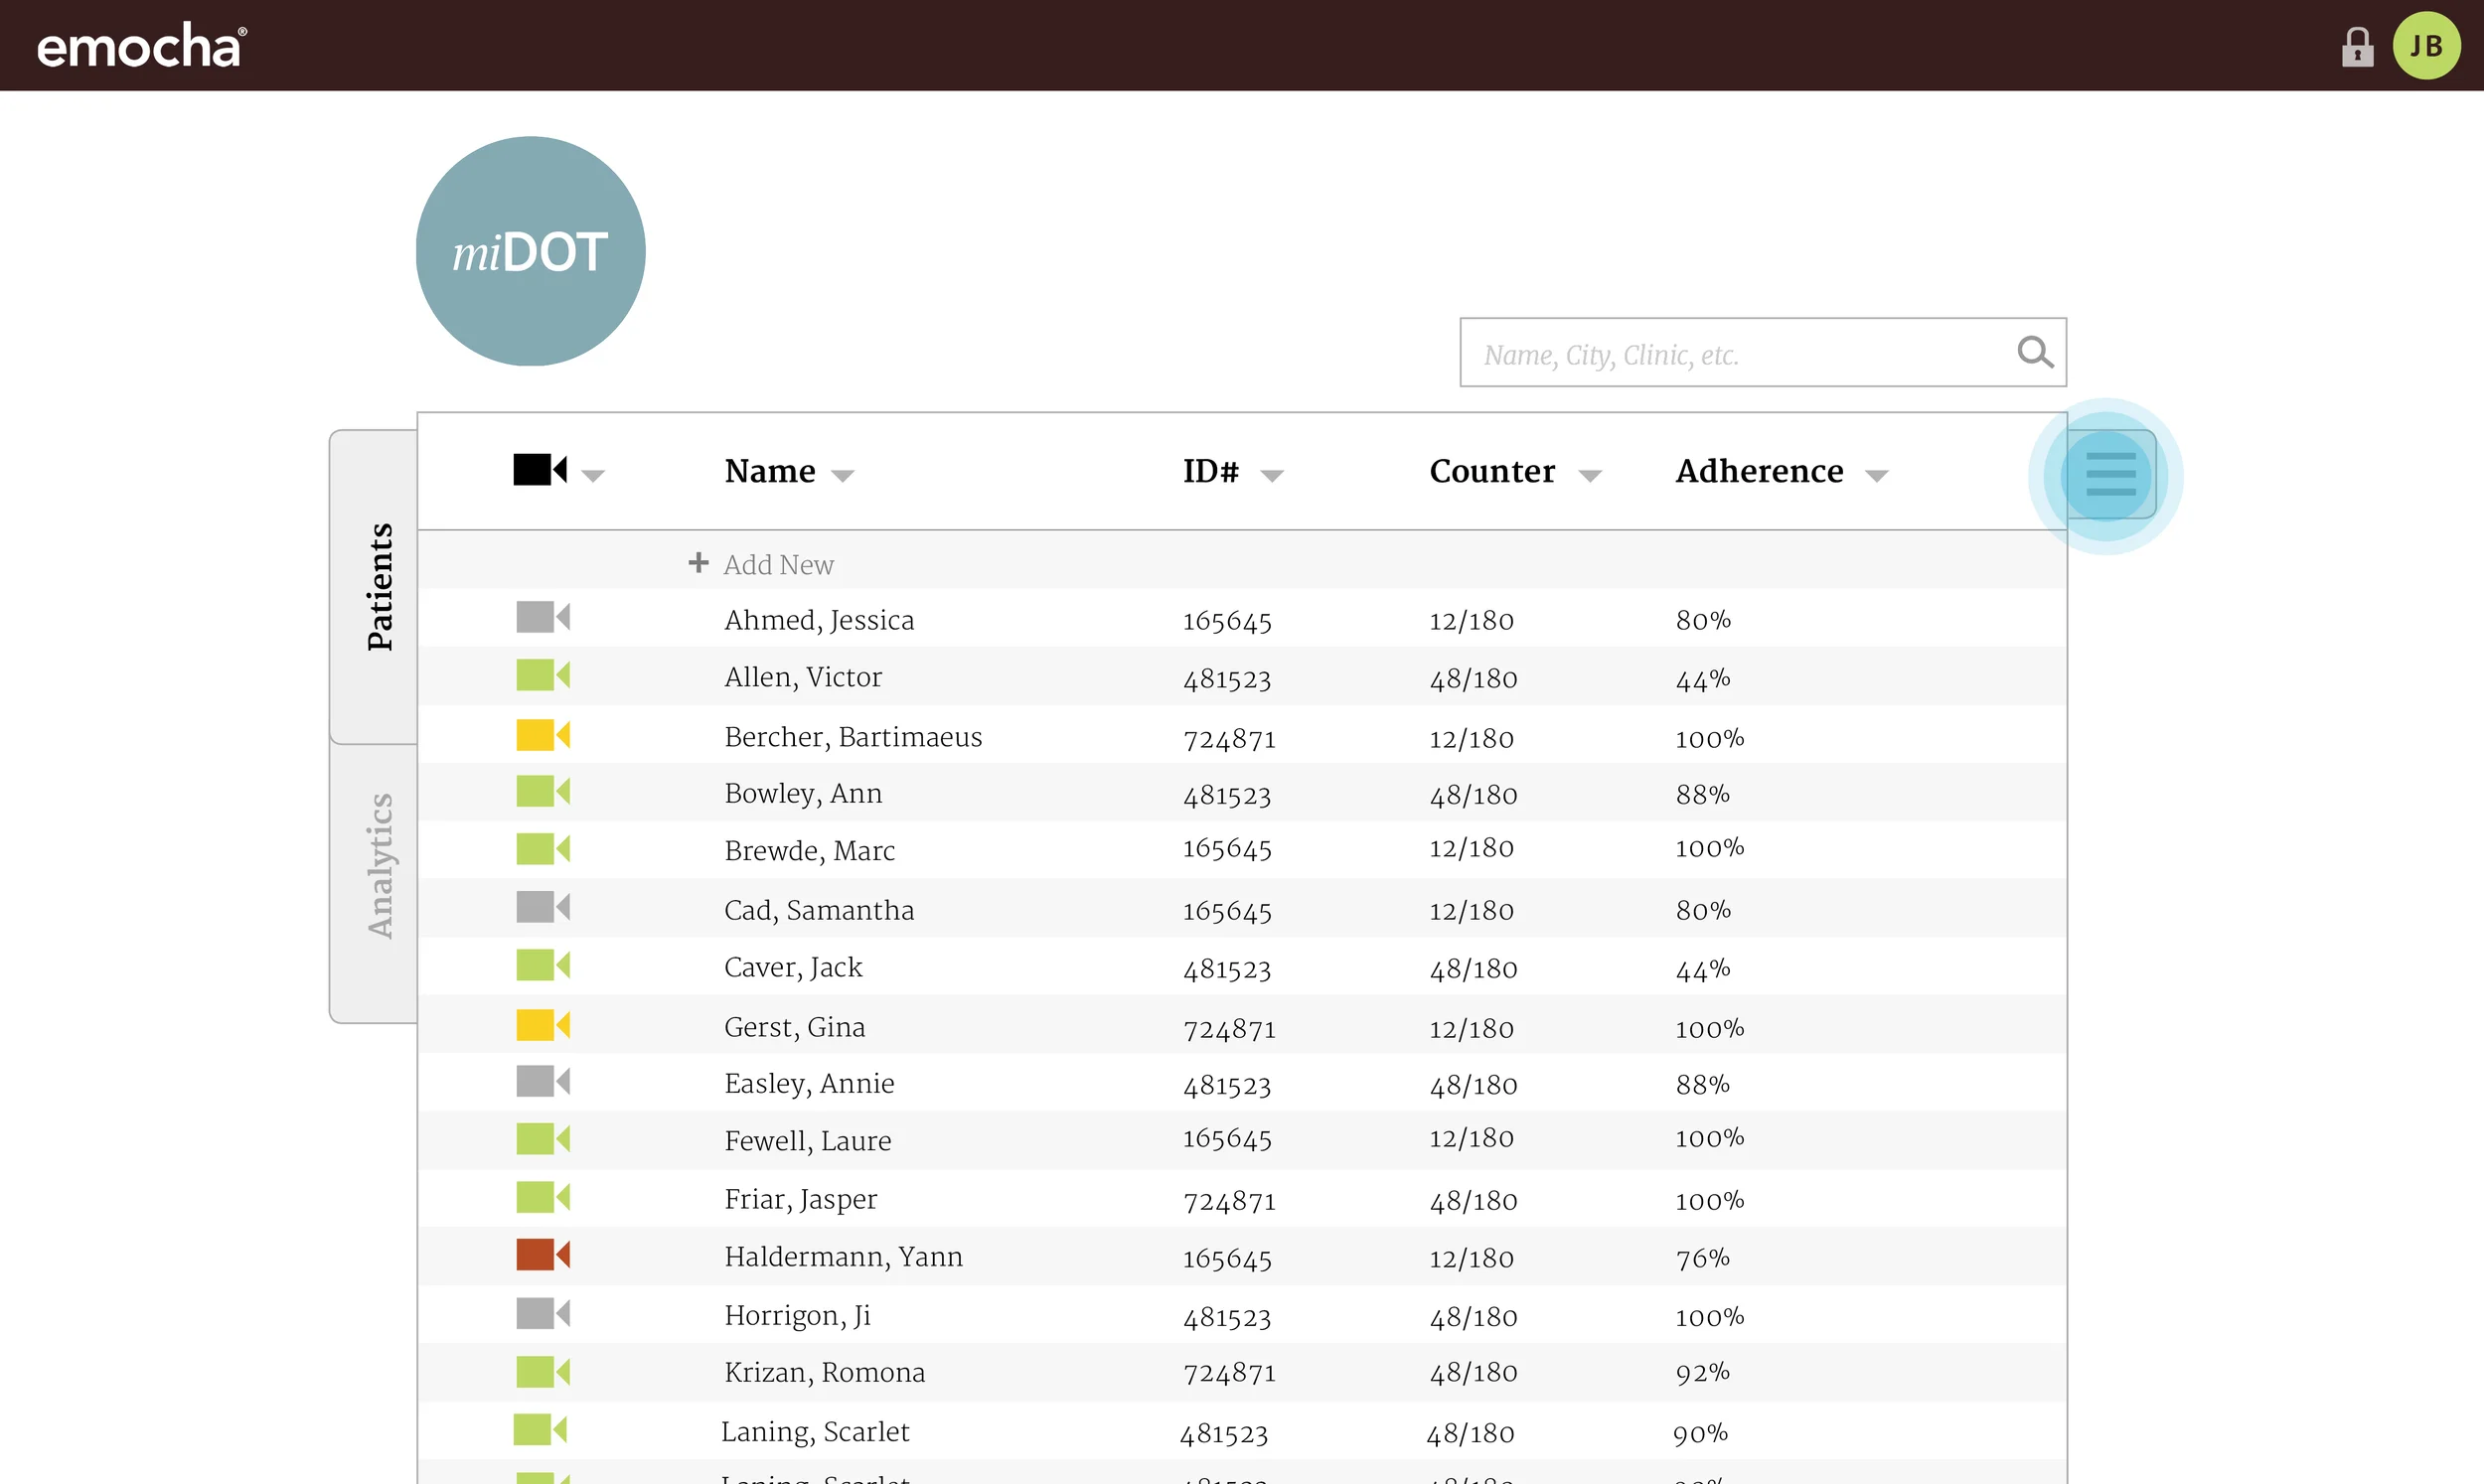
Task: Click the search magnifier icon
Action: click(x=2034, y=352)
